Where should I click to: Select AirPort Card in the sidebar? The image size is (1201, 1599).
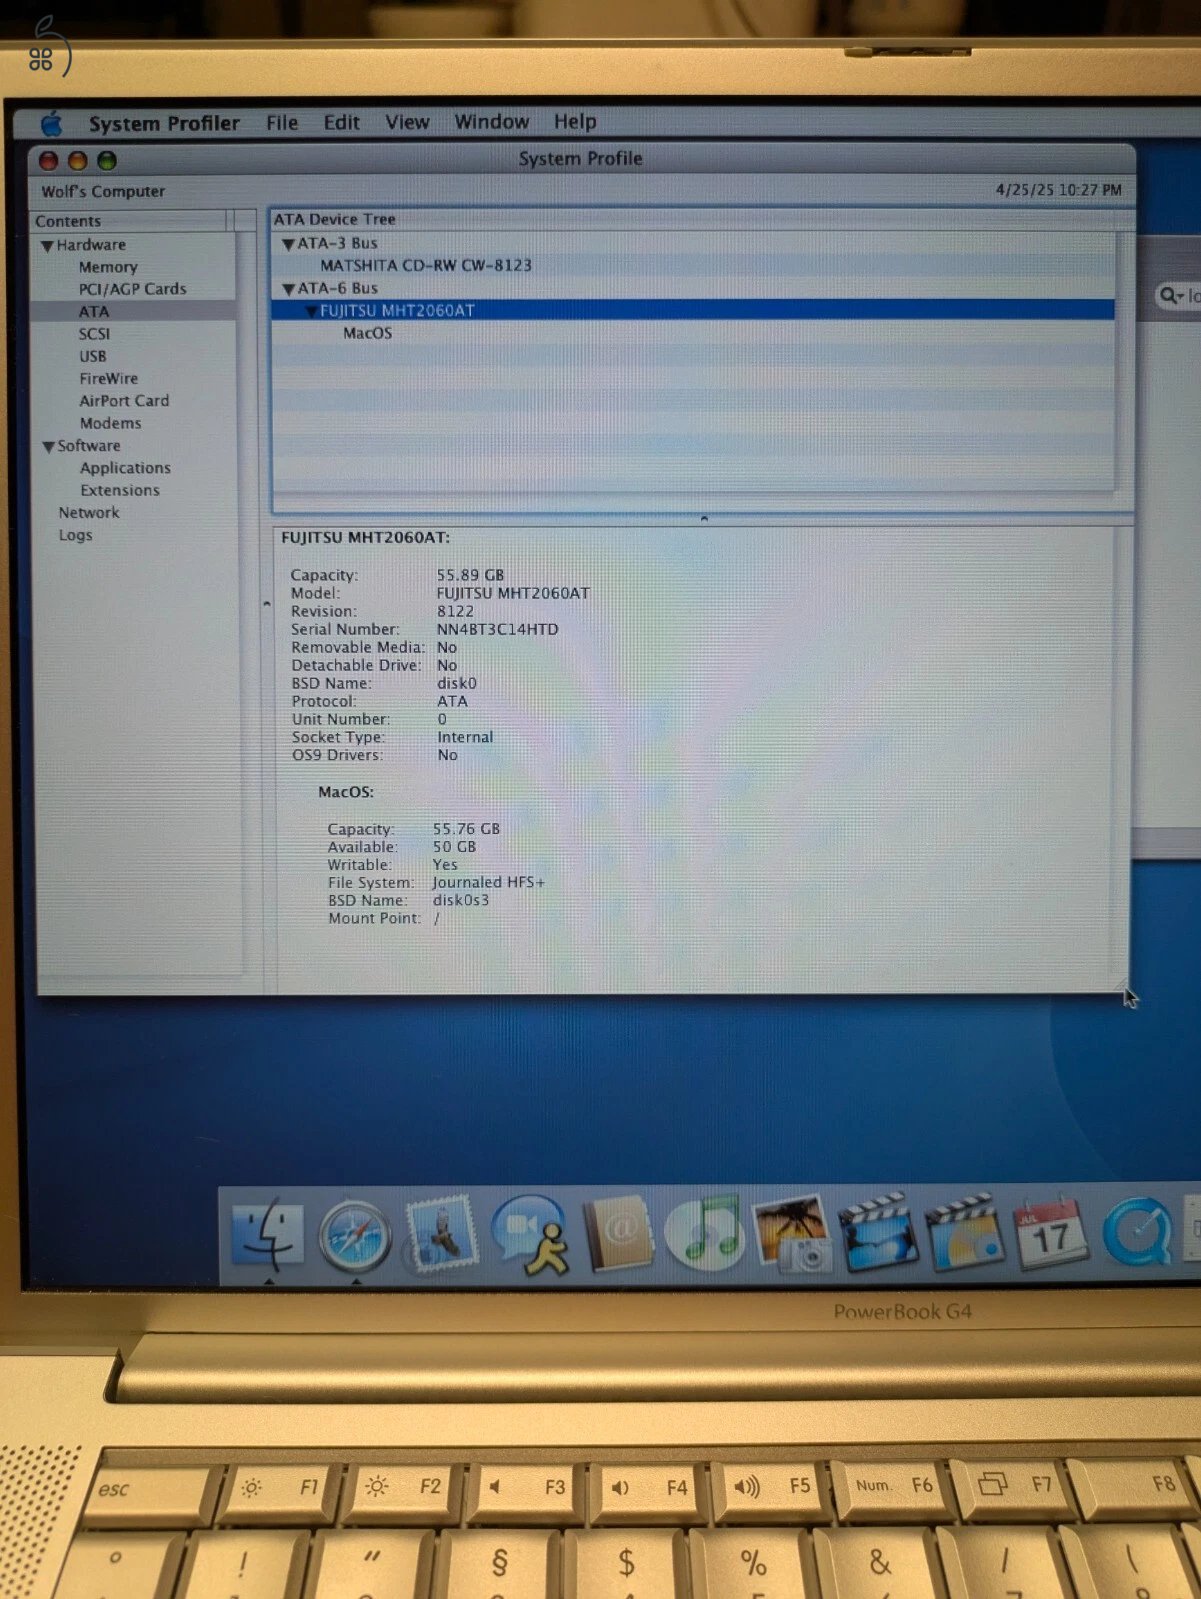(124, 400)
